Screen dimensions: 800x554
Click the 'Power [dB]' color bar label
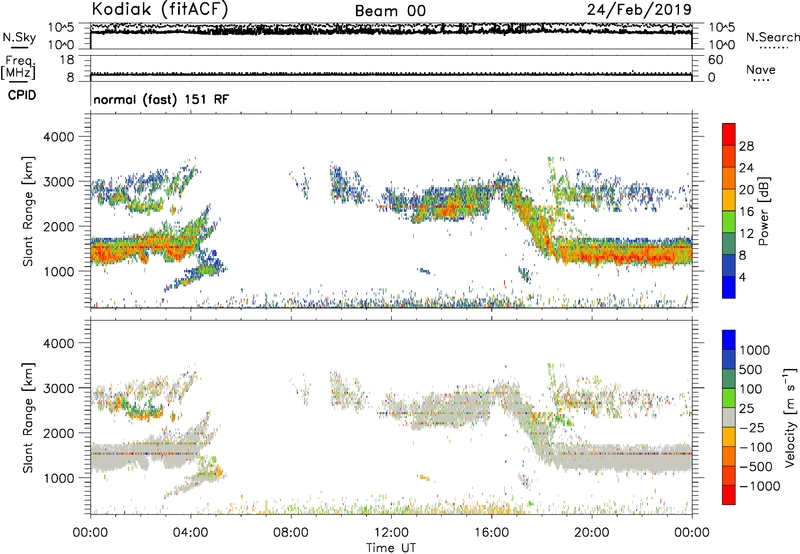pos(763,211)
